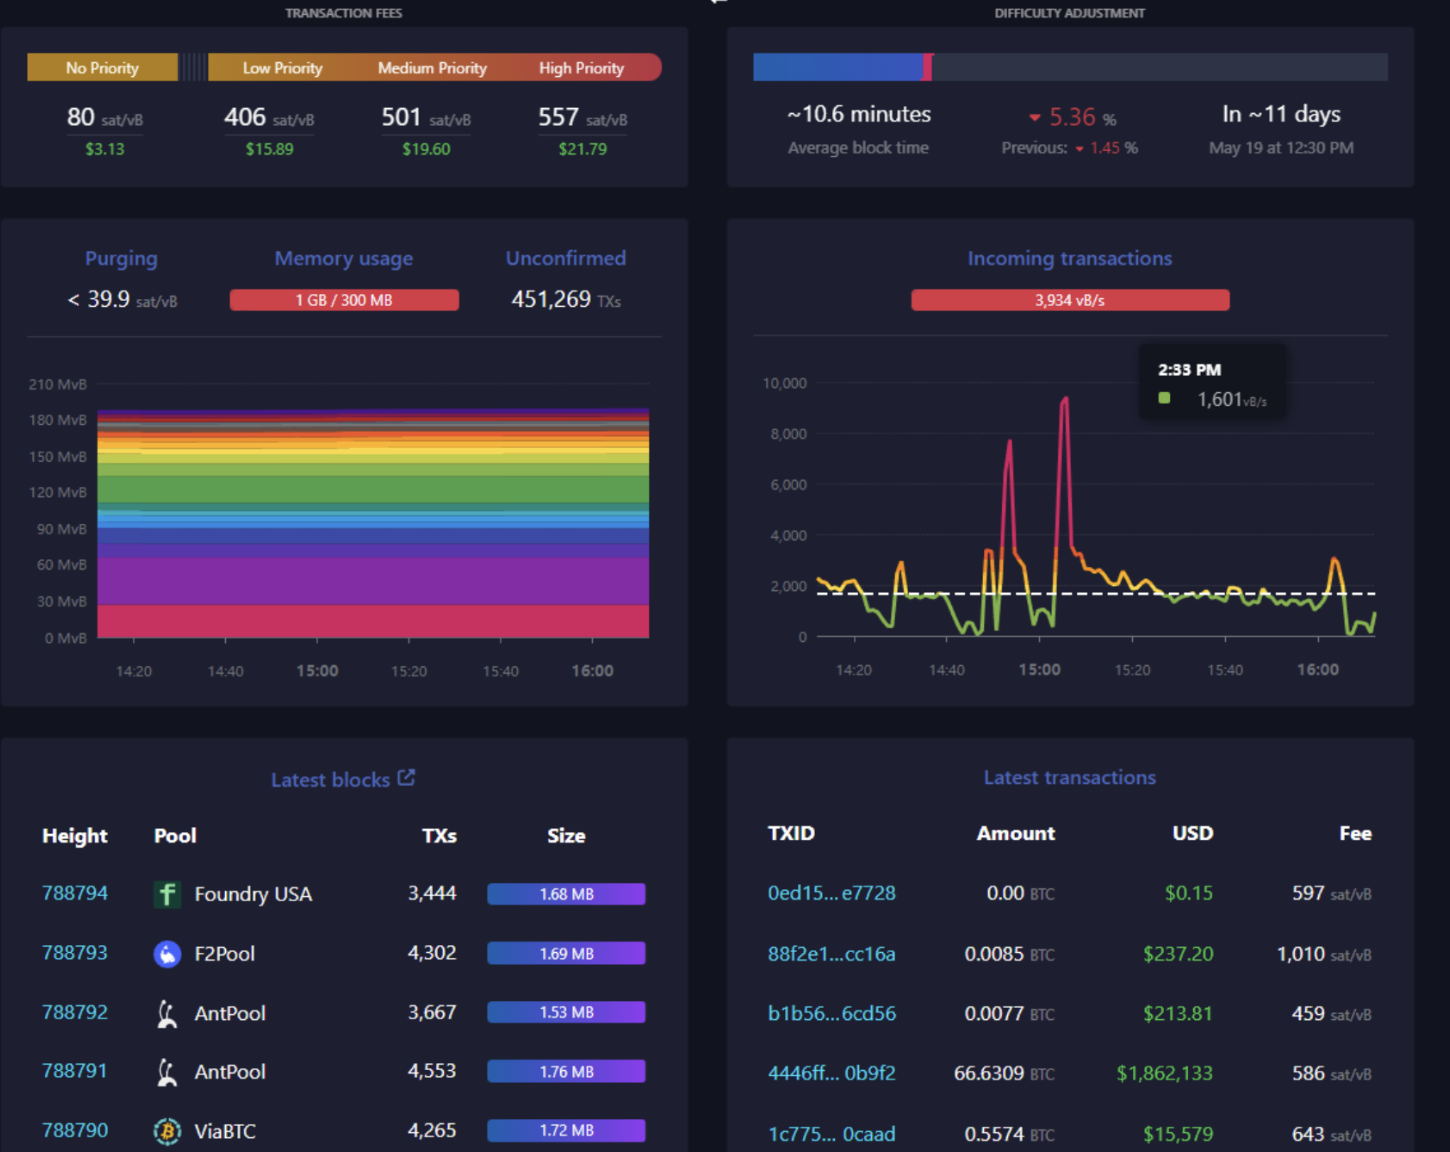Click the Foundry USA pool icon

pyautogui.click(x=167, y=894)
